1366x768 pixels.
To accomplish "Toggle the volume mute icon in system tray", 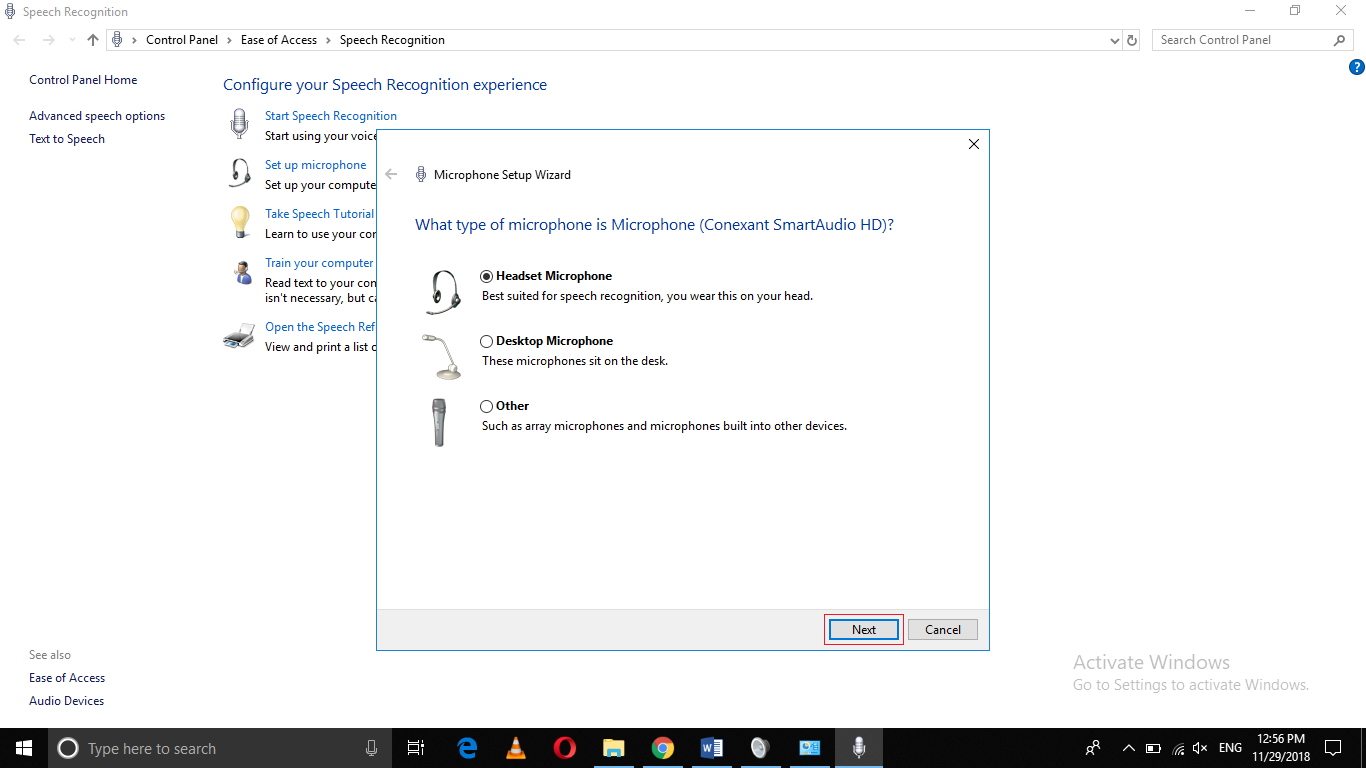I will [1199, 747].
